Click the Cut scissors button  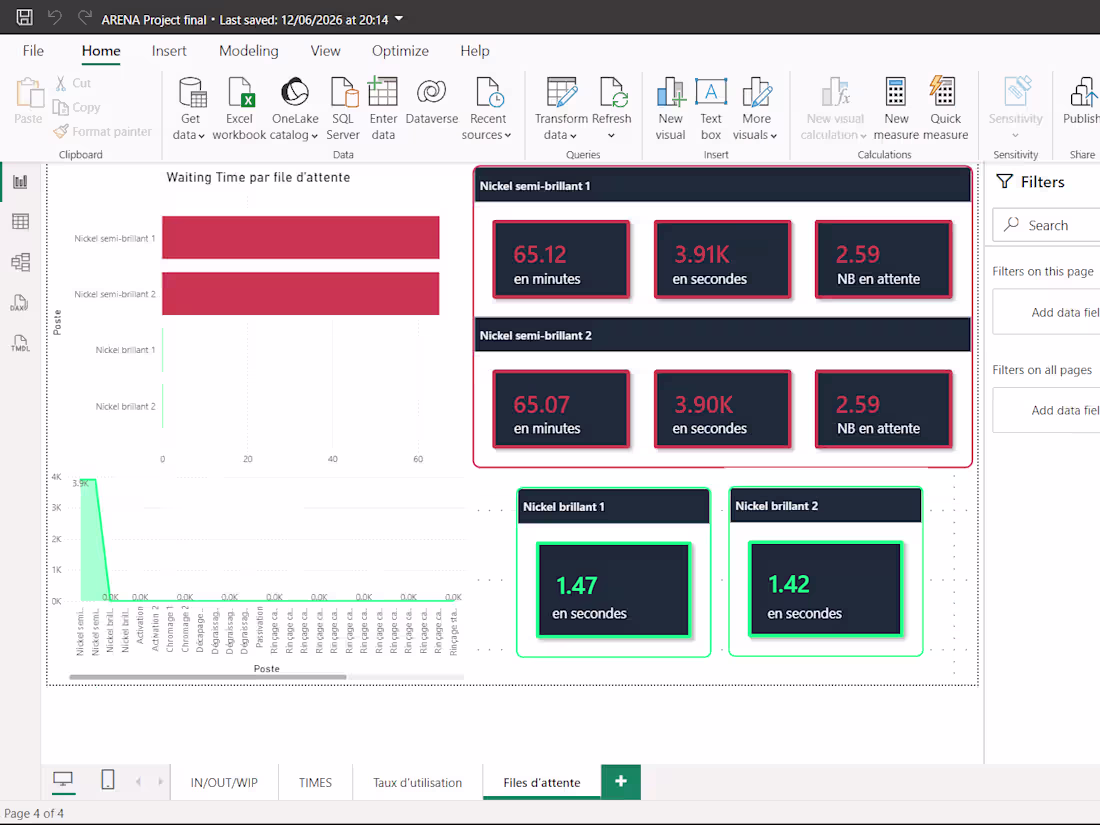(73, 83)
